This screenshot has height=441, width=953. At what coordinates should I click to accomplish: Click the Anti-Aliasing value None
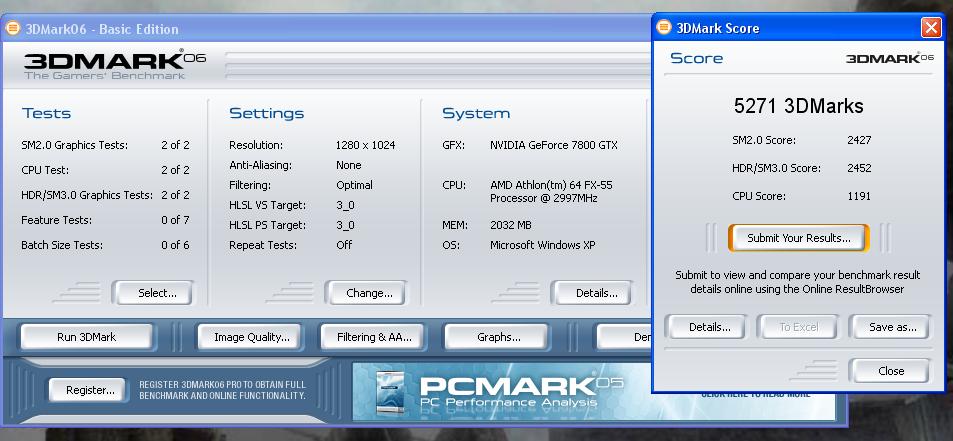[349, 165]
